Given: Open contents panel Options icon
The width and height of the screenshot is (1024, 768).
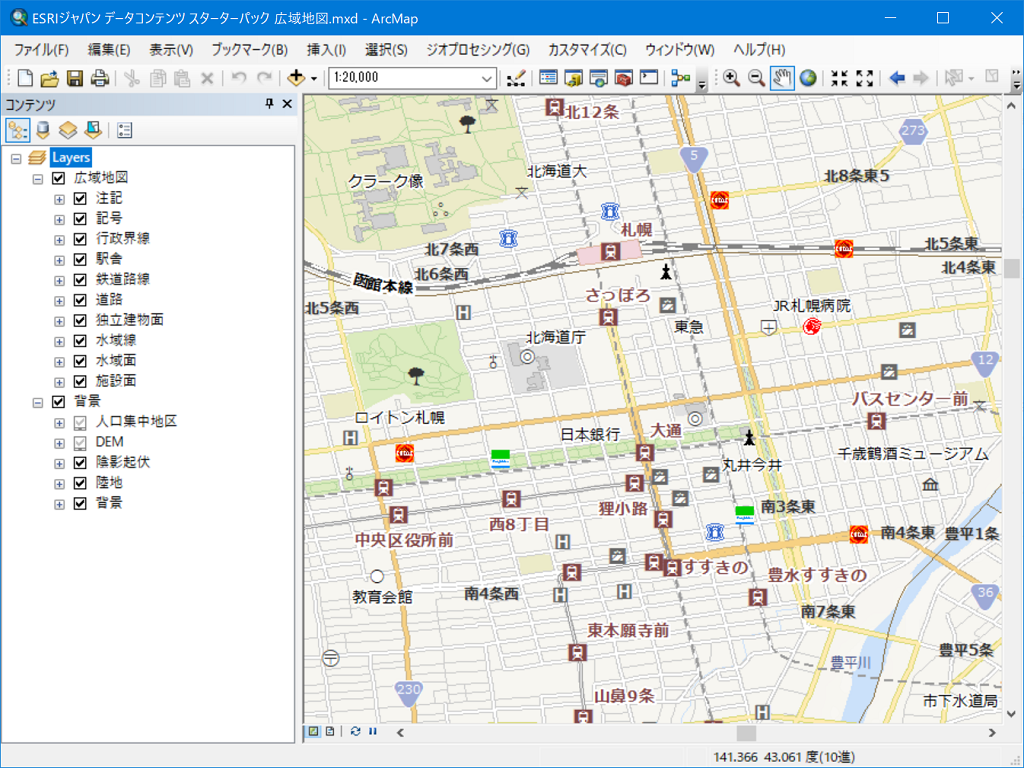Looking at the screenshot, I should point(124,131).
